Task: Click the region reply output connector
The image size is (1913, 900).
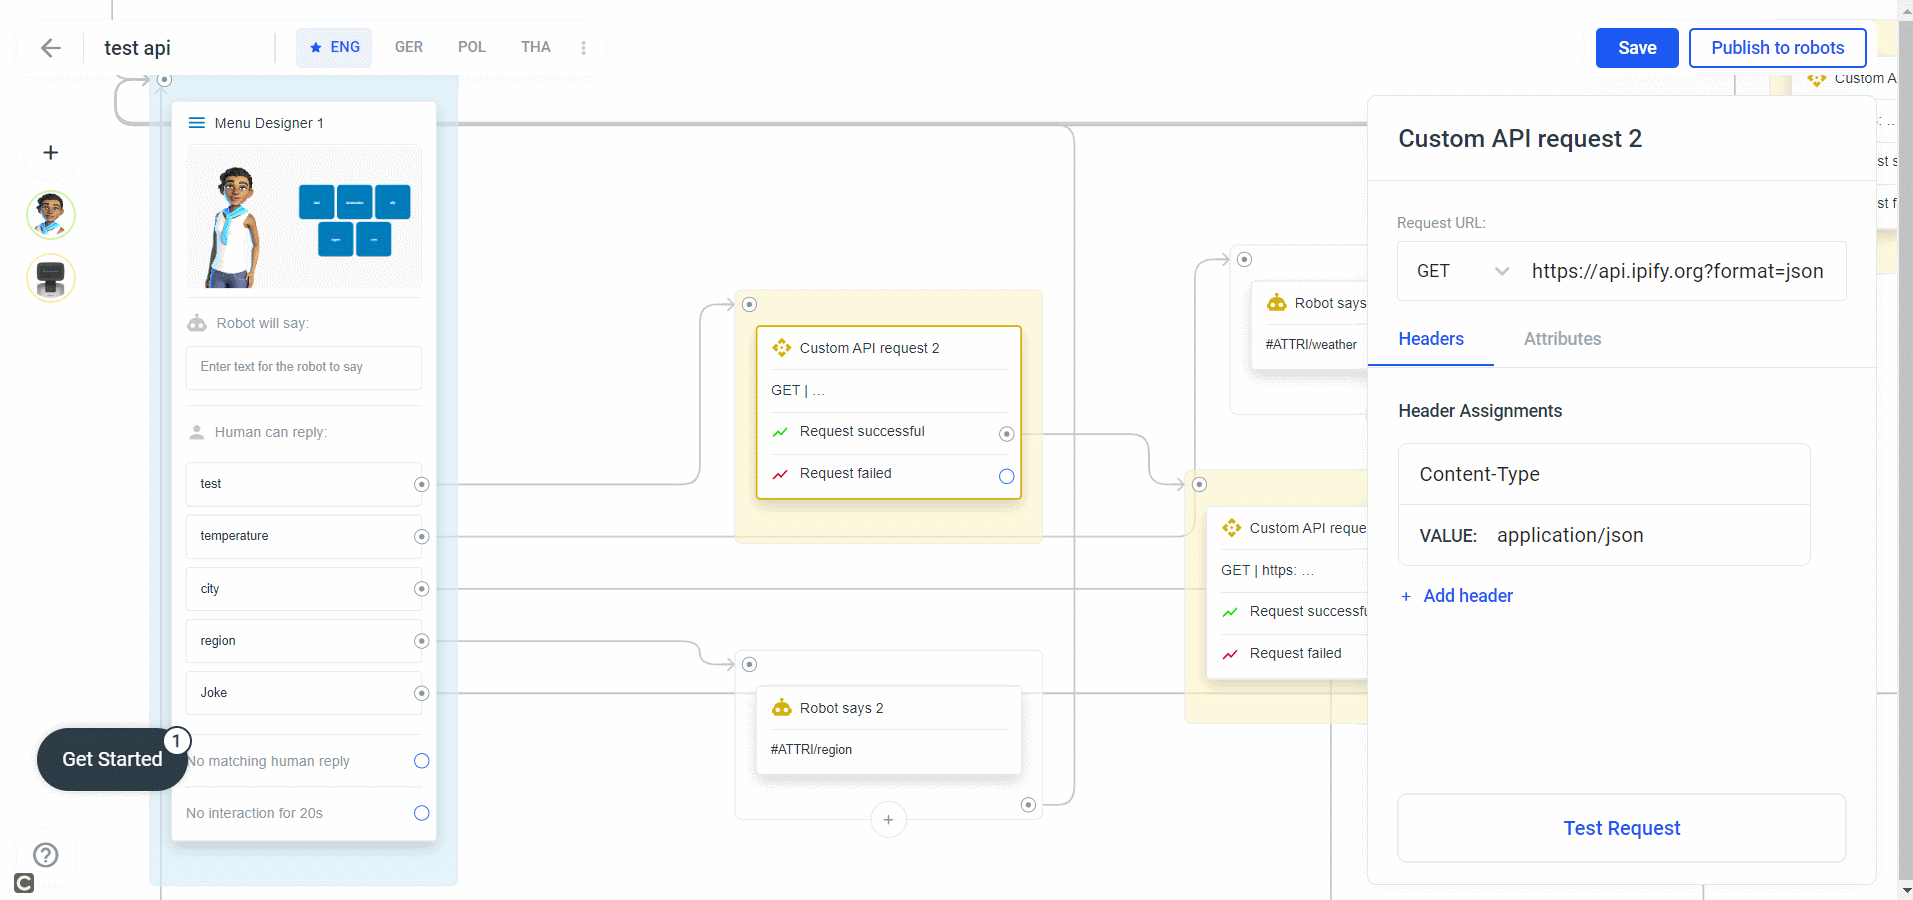Action: point(422,641)
